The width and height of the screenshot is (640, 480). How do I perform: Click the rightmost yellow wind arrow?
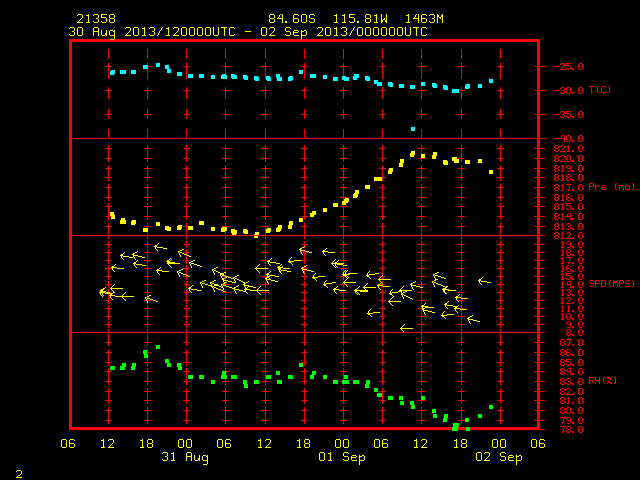click(484, 281)
